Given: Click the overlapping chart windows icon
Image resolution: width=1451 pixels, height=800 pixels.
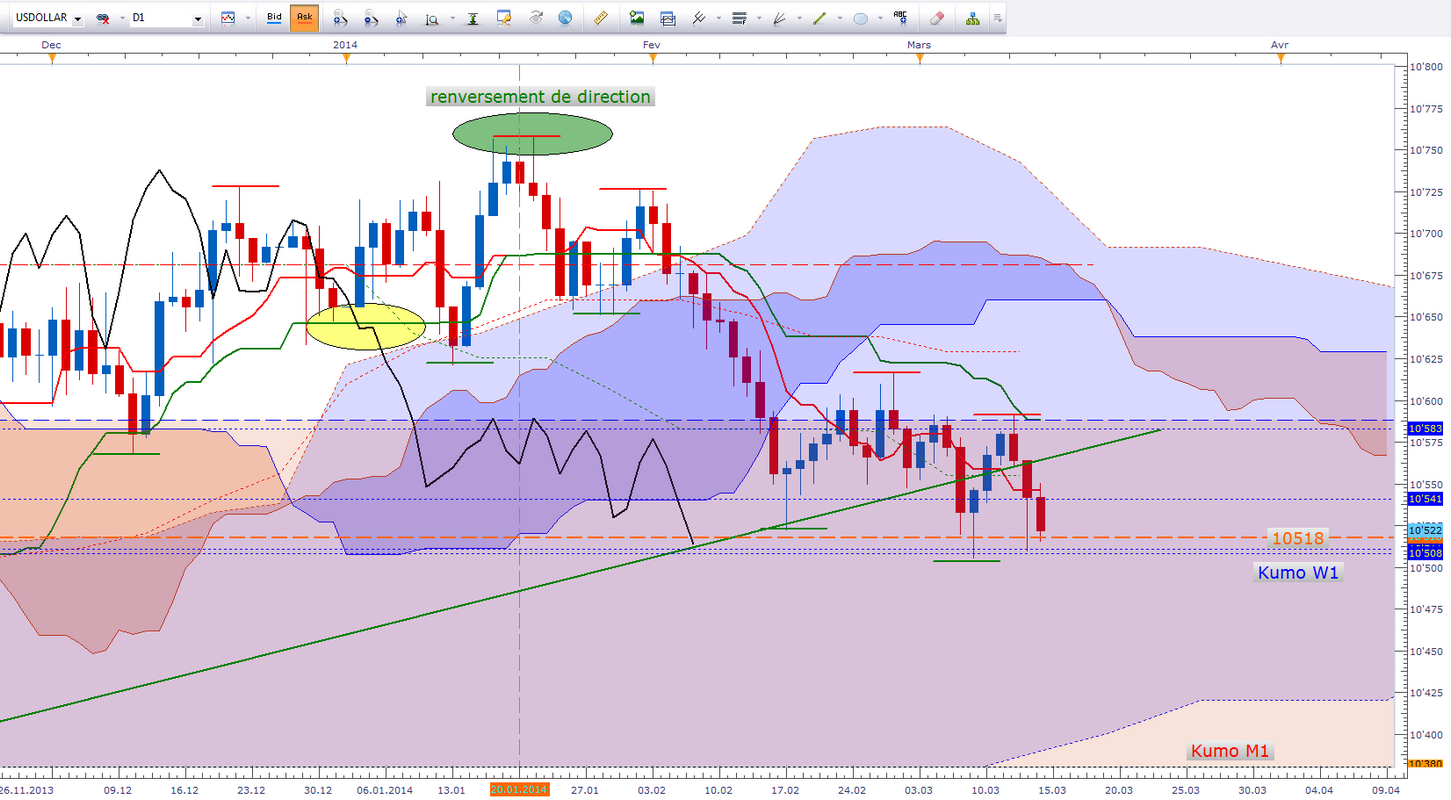Looking at the screenshot, I should pos(668,18).
